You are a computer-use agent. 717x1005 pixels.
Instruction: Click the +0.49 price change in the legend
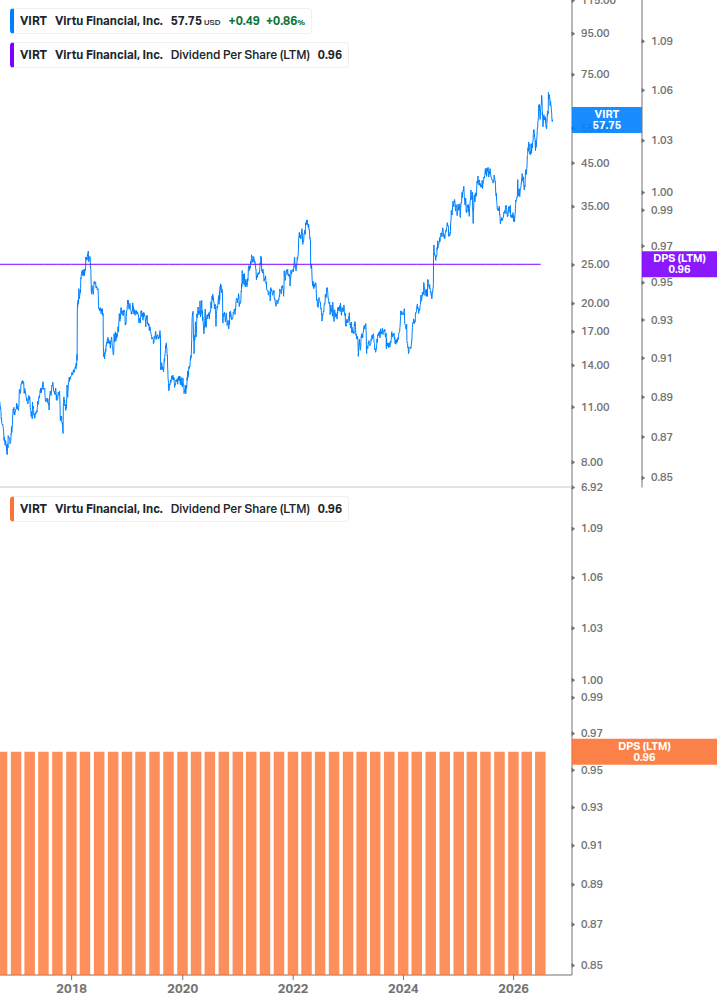click(x=244, y=21)
